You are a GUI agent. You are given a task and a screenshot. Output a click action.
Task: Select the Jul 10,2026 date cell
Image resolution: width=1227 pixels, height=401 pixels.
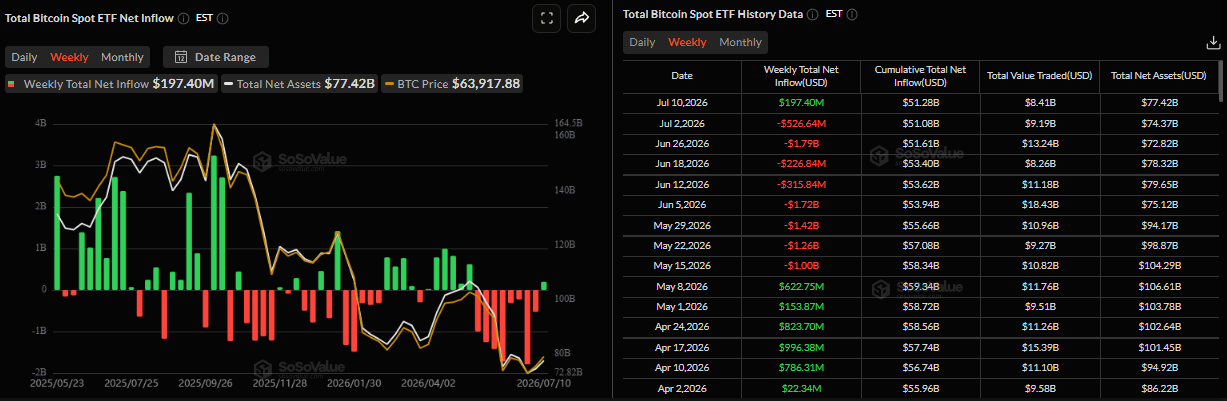(x=681, y=103)
